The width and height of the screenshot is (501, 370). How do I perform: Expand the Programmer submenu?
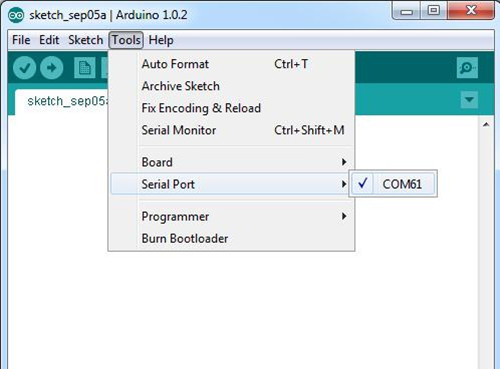[x=232, y=216]
